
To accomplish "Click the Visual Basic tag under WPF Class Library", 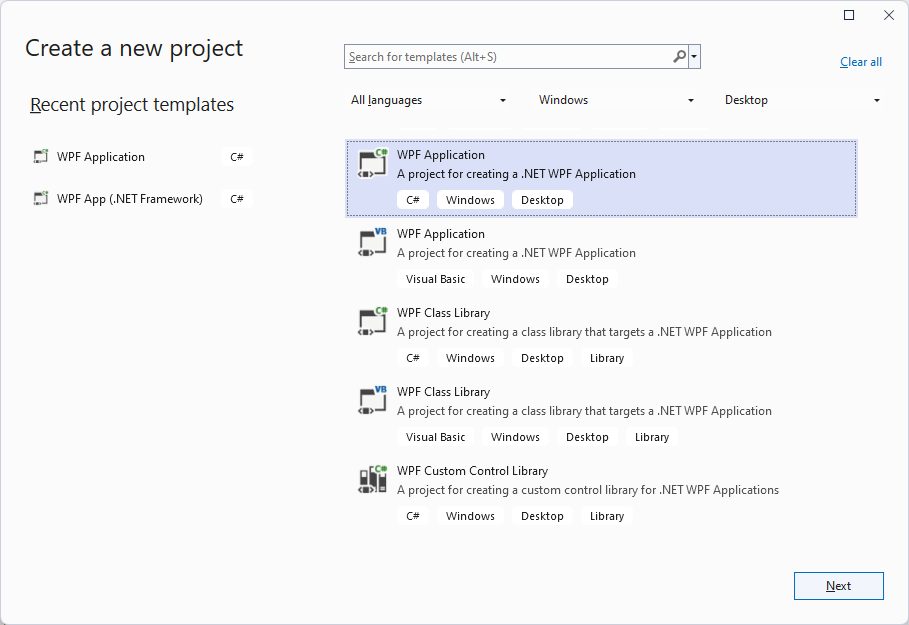I will click(x=435, y=436).
